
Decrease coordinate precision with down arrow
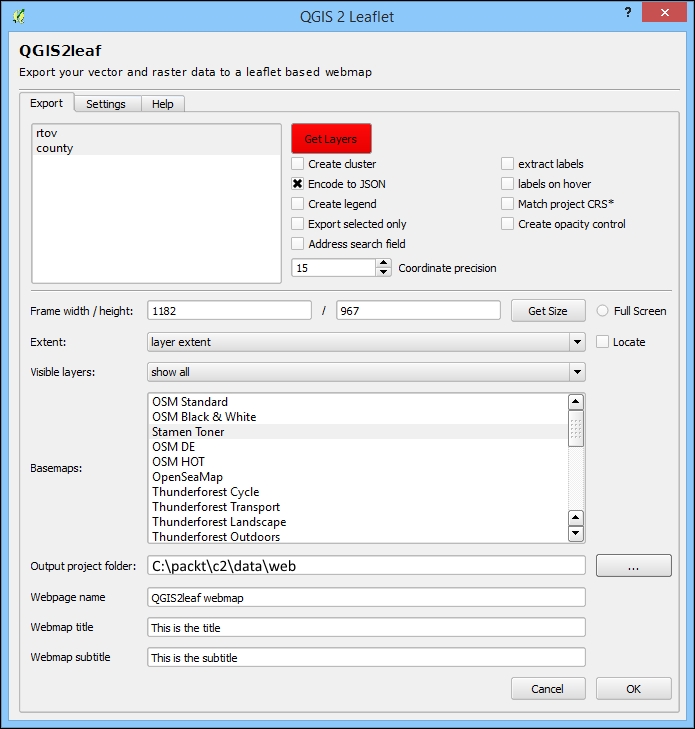click(x=383, y=272)
